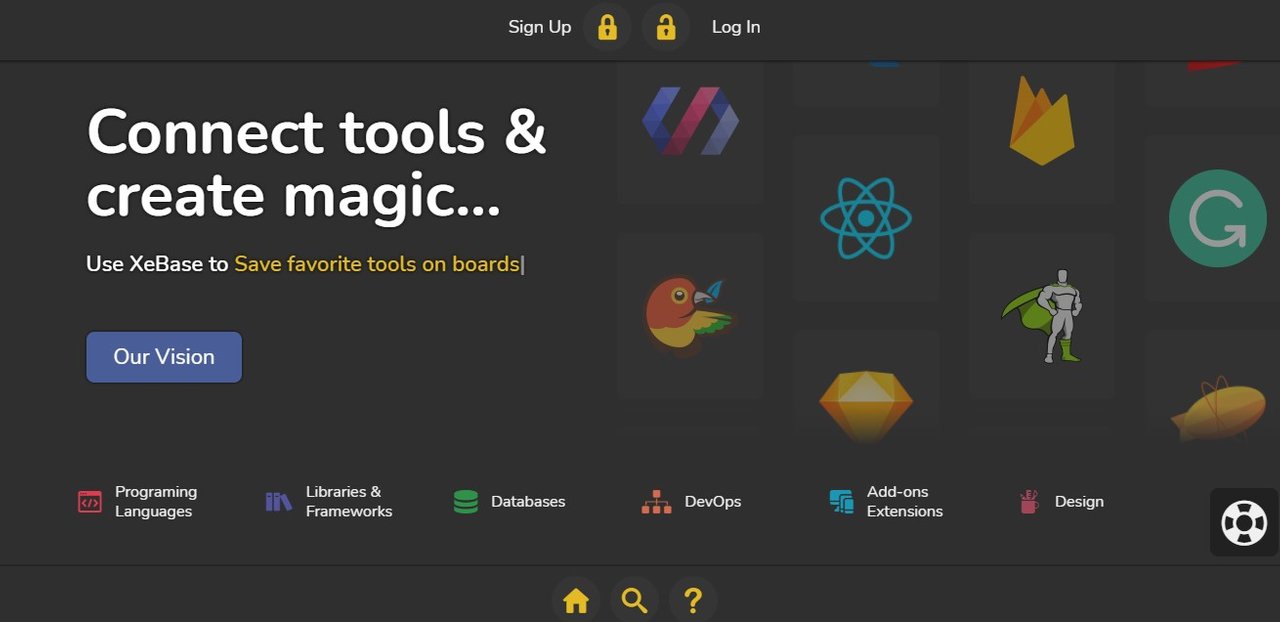Click the DevOps hierarchy icon
This screenshot has width=1280, height=622.
click(656, 502)
